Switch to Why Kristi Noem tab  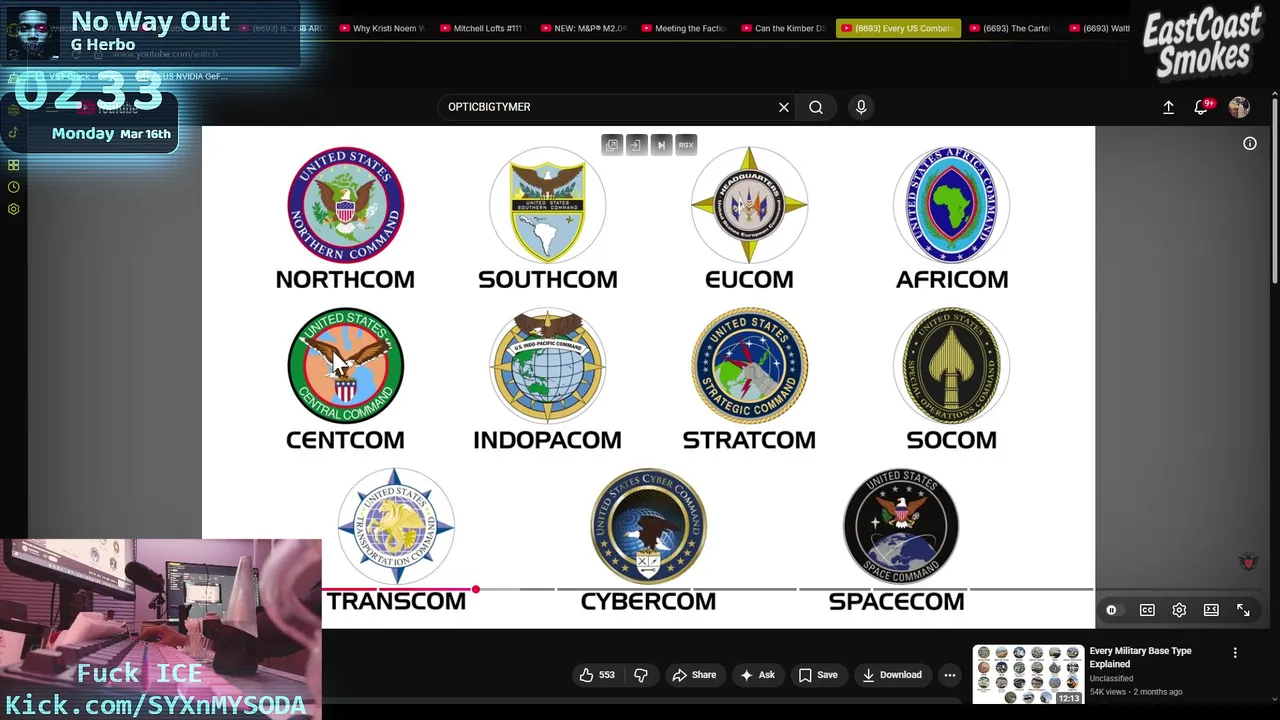click(381, 28)
